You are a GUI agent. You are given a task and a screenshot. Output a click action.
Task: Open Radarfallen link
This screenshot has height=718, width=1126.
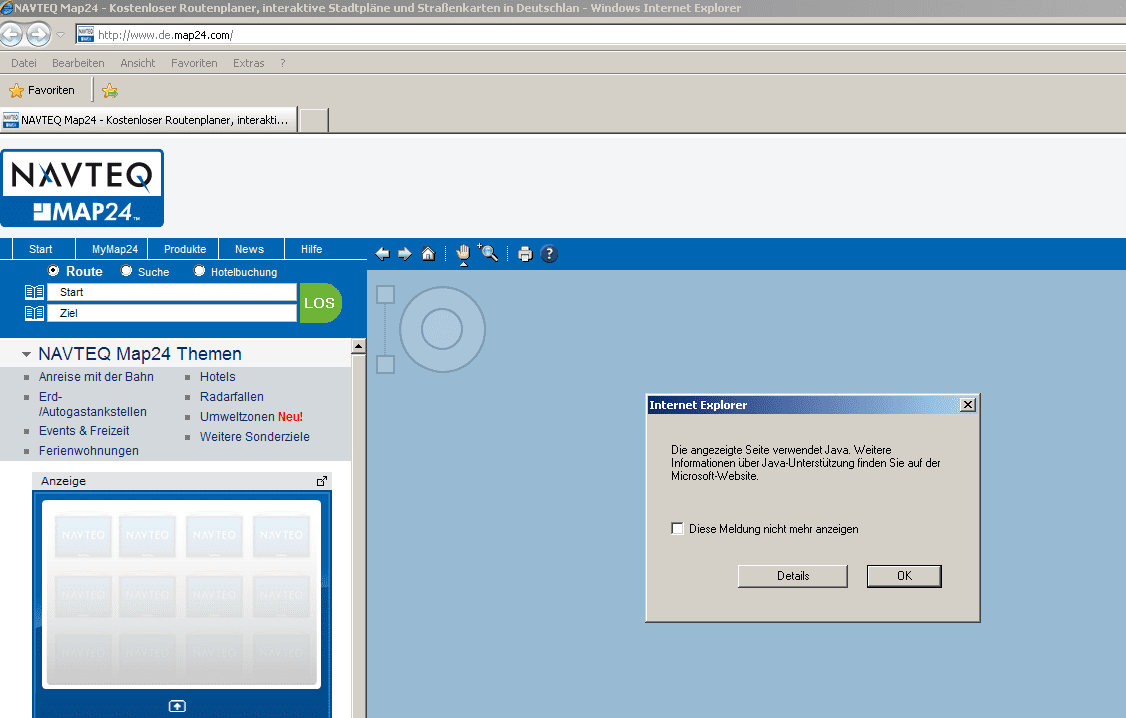click(232, 397)
